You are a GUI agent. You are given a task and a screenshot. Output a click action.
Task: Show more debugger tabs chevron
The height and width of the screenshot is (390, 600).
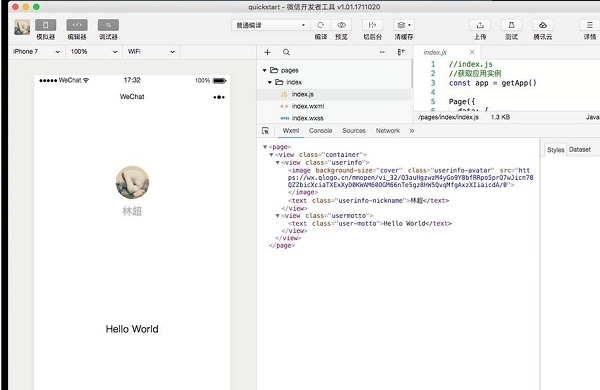(x=412, y=131)
